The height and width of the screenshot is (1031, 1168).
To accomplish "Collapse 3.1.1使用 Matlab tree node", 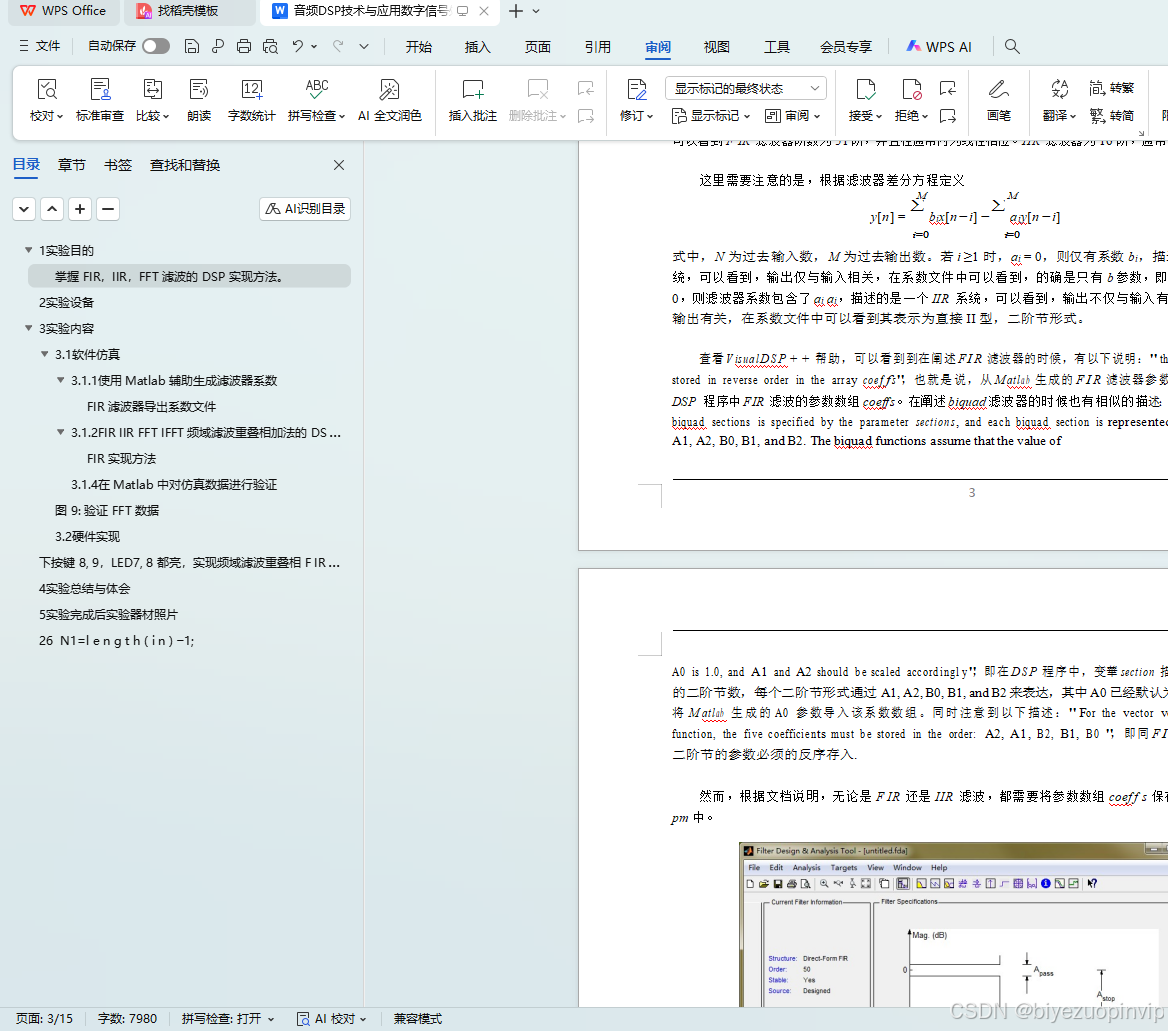I will (x=60, y=380).
